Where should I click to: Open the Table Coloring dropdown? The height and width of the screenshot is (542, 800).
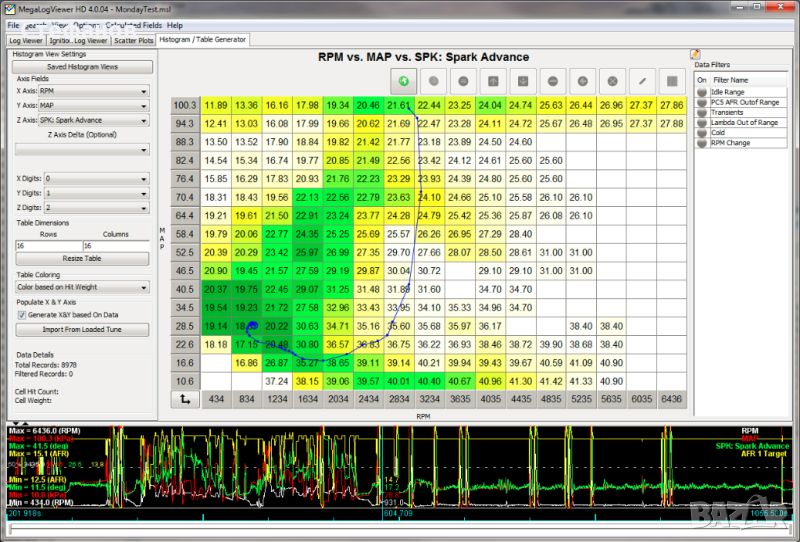(82, 287)
